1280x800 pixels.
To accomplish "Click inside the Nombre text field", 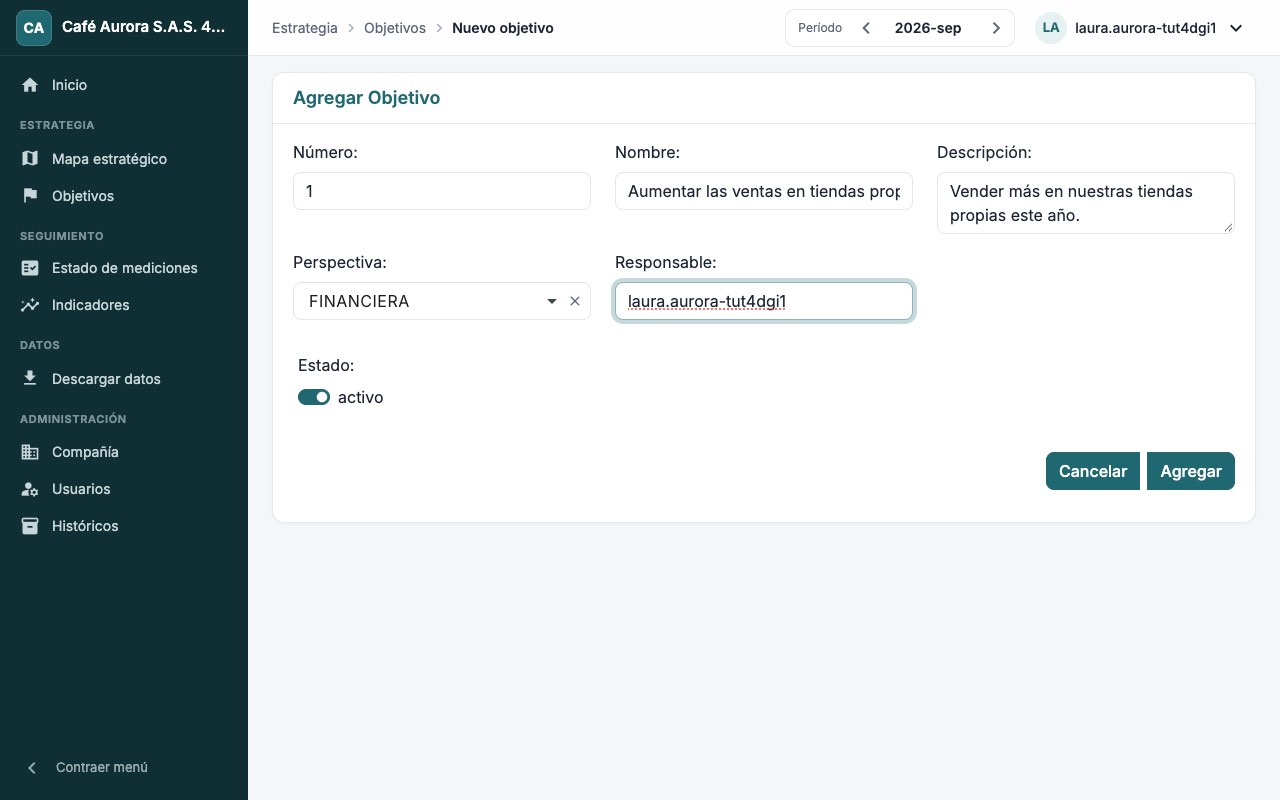I will (764, 191).
